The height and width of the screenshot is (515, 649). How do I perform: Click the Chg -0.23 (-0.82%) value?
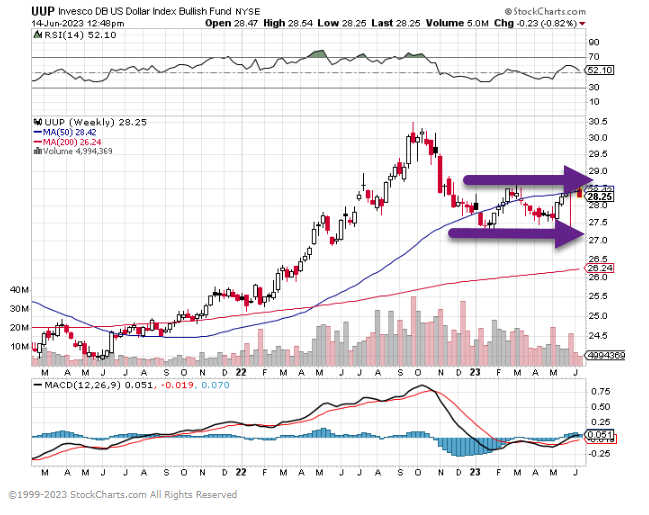click(536, 23)
